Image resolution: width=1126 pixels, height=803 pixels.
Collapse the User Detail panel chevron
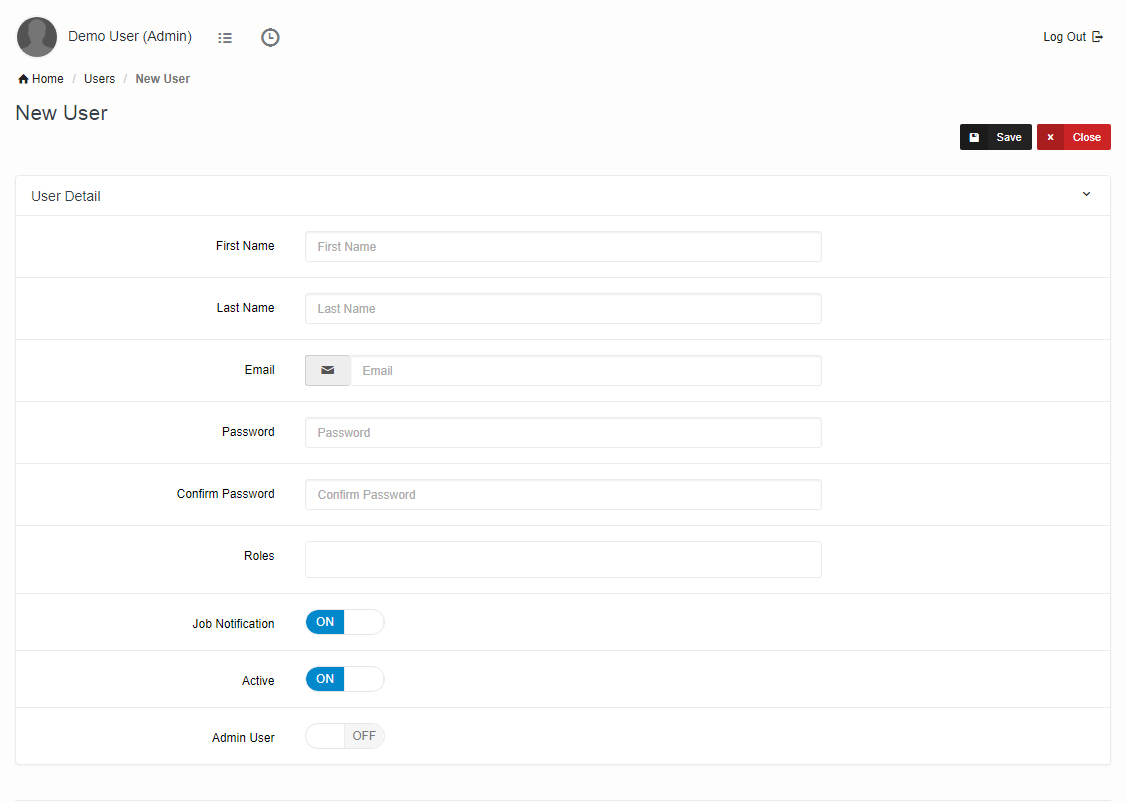1086,195
